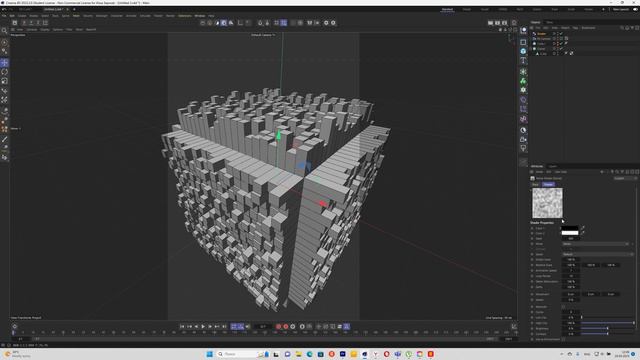The height and width of the screenshot is (360, 640).
Task: Switch to the Attributes tab
Action: (x=537, y=167)
